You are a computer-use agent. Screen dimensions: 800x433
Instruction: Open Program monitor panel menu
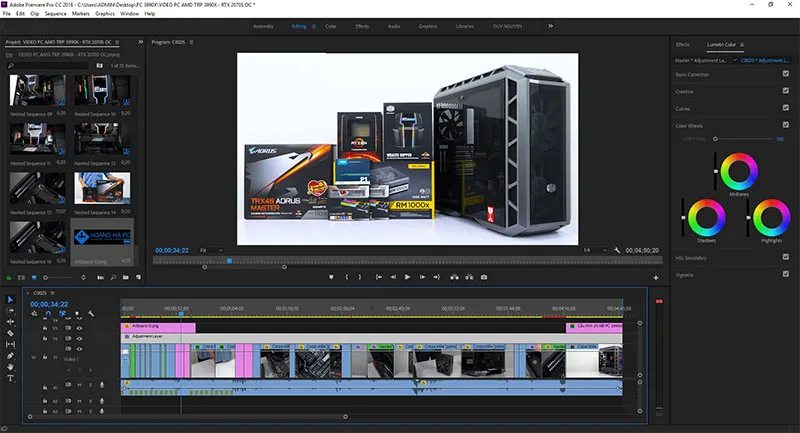(191, 42)
